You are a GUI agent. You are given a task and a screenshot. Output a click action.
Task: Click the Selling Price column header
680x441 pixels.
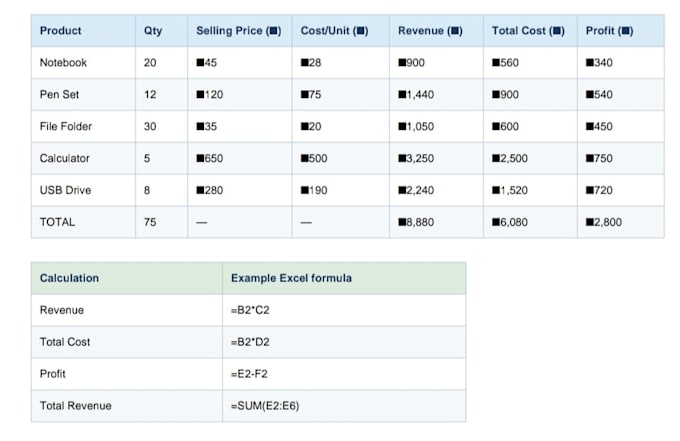pyautogui.click(x=239, y=31)
